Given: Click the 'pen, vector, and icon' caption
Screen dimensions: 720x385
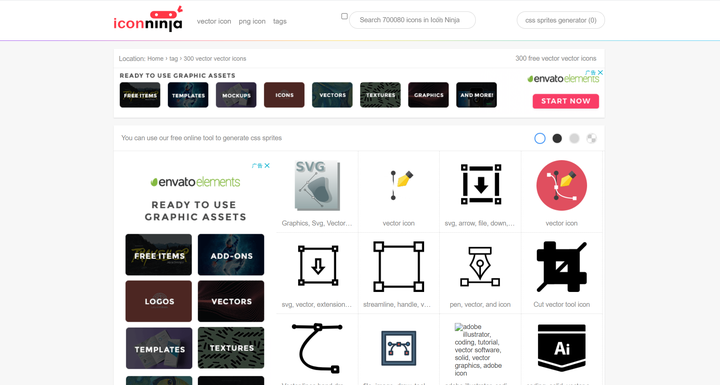Looking at the screenshot, I should point(480,305).
